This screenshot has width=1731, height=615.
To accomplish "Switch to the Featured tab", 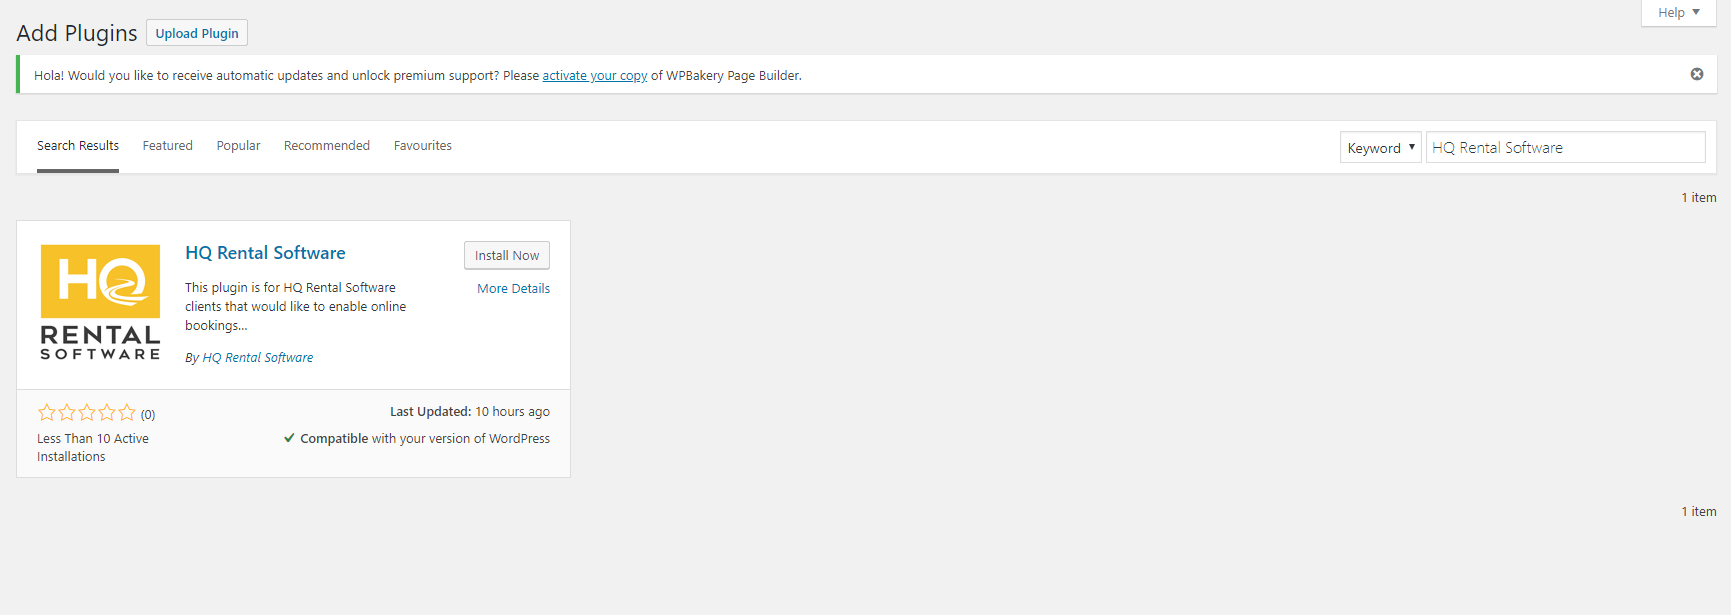I will (167, 146).
